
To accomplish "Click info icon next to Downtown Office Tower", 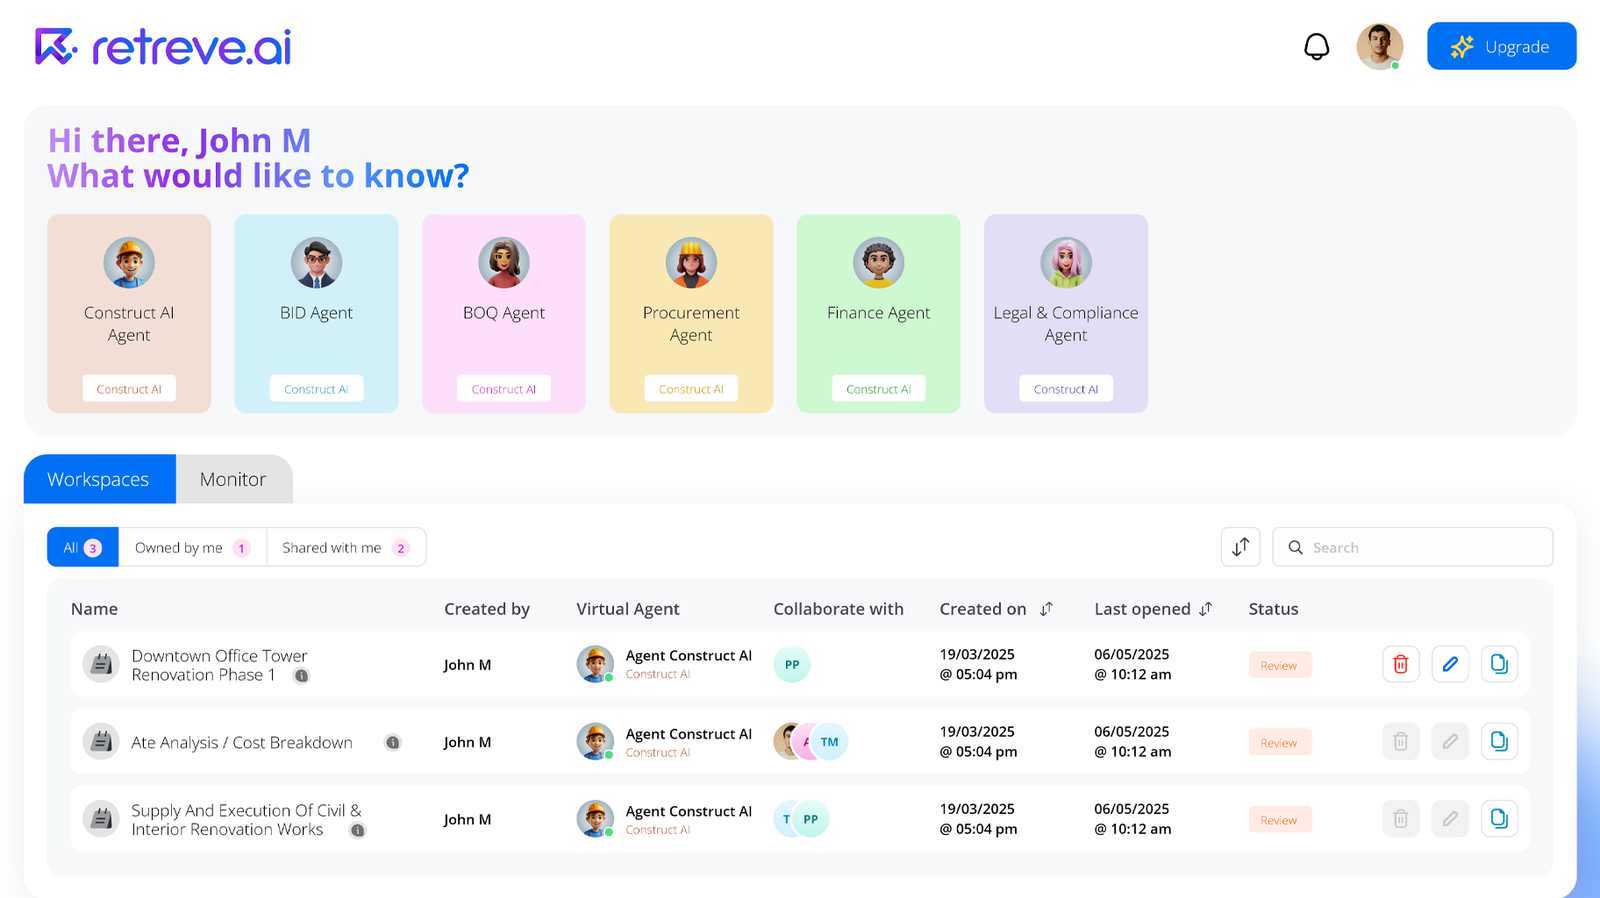I will pyautogui.click(x=301, y=676).
